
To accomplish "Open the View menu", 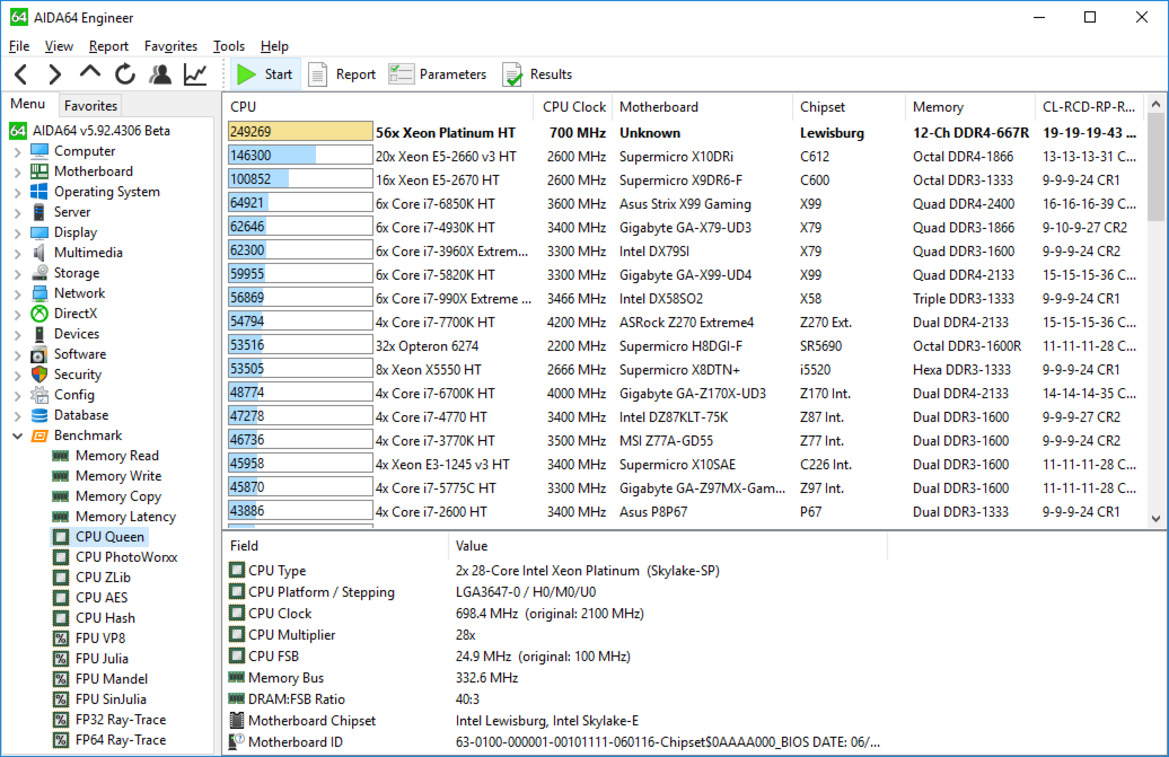I will (59, 46).
